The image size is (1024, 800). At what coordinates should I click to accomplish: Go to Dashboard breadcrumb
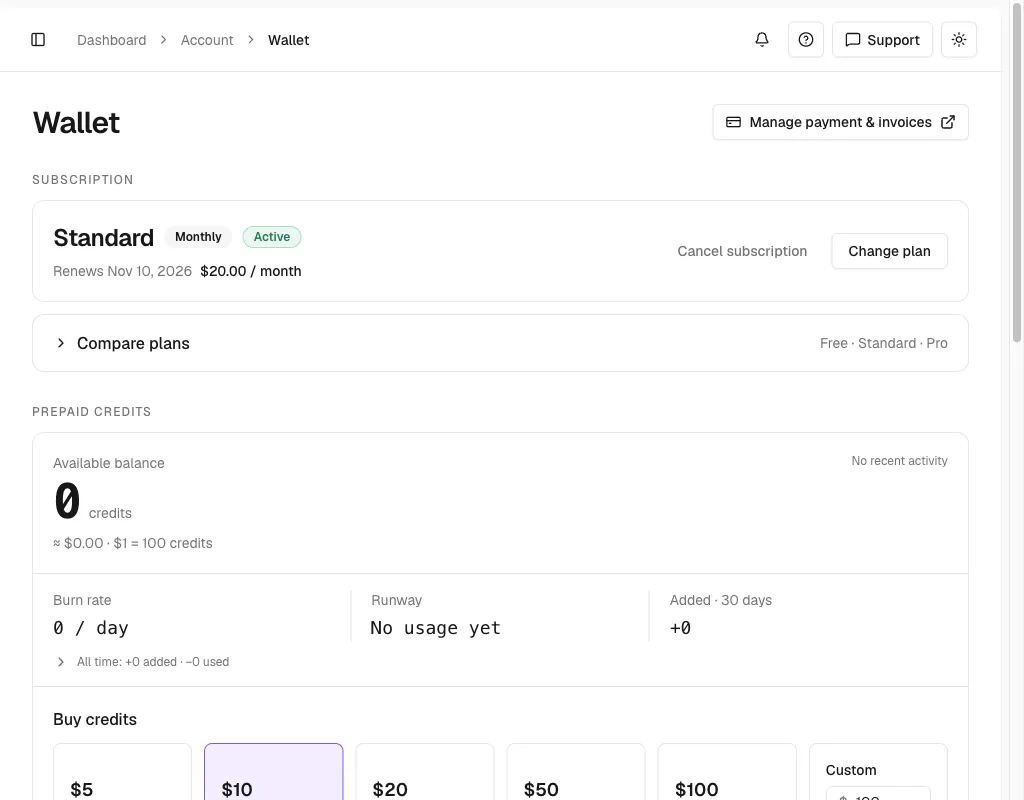[x=112, y=40]
